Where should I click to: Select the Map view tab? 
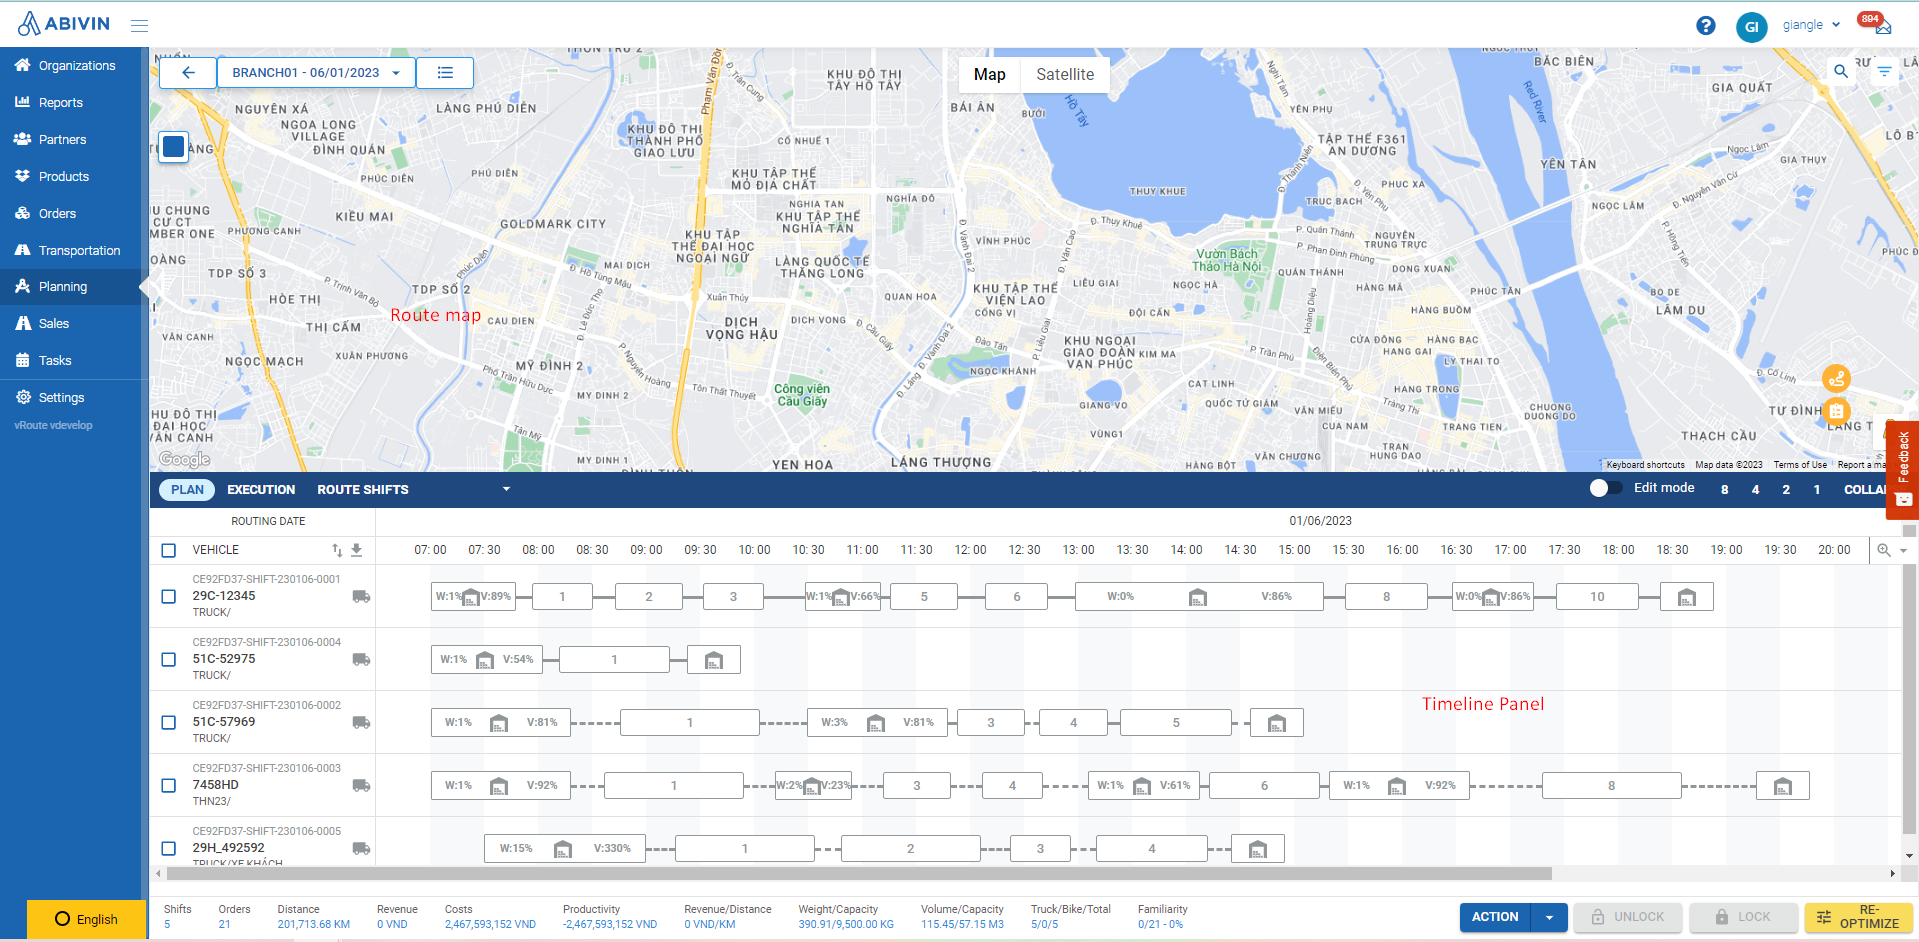pyautogui.click(x=989, y=74)
